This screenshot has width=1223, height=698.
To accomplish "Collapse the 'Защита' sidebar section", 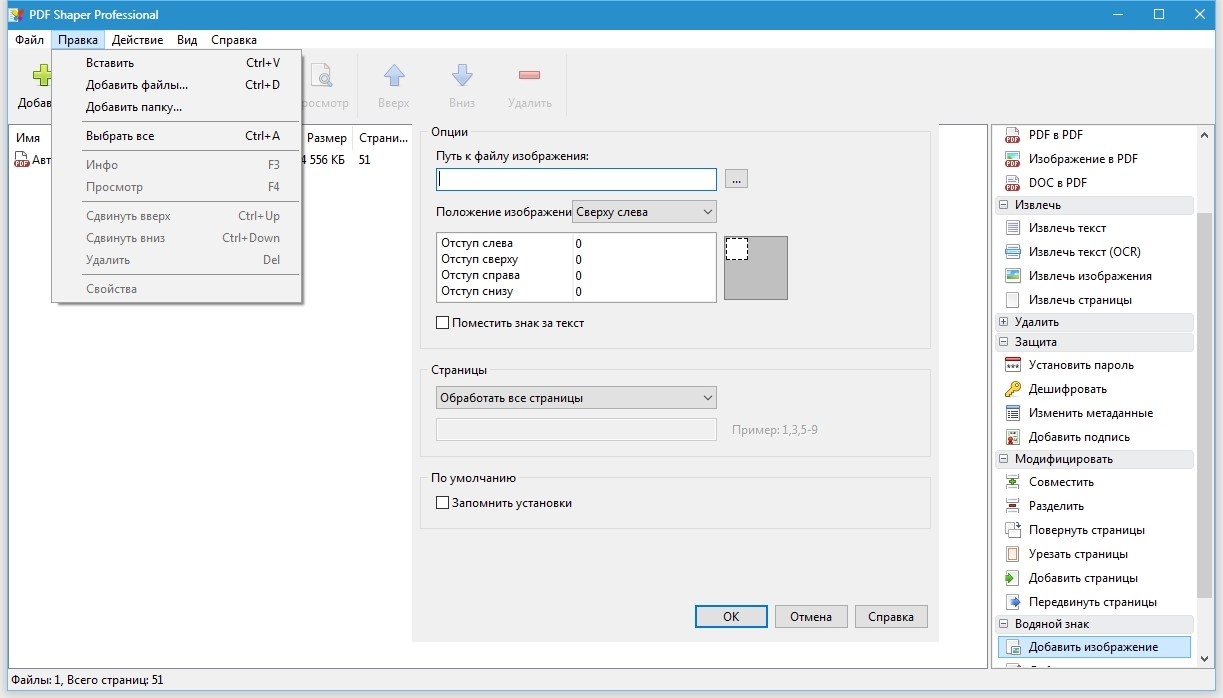I will (x=1003, y=342).
